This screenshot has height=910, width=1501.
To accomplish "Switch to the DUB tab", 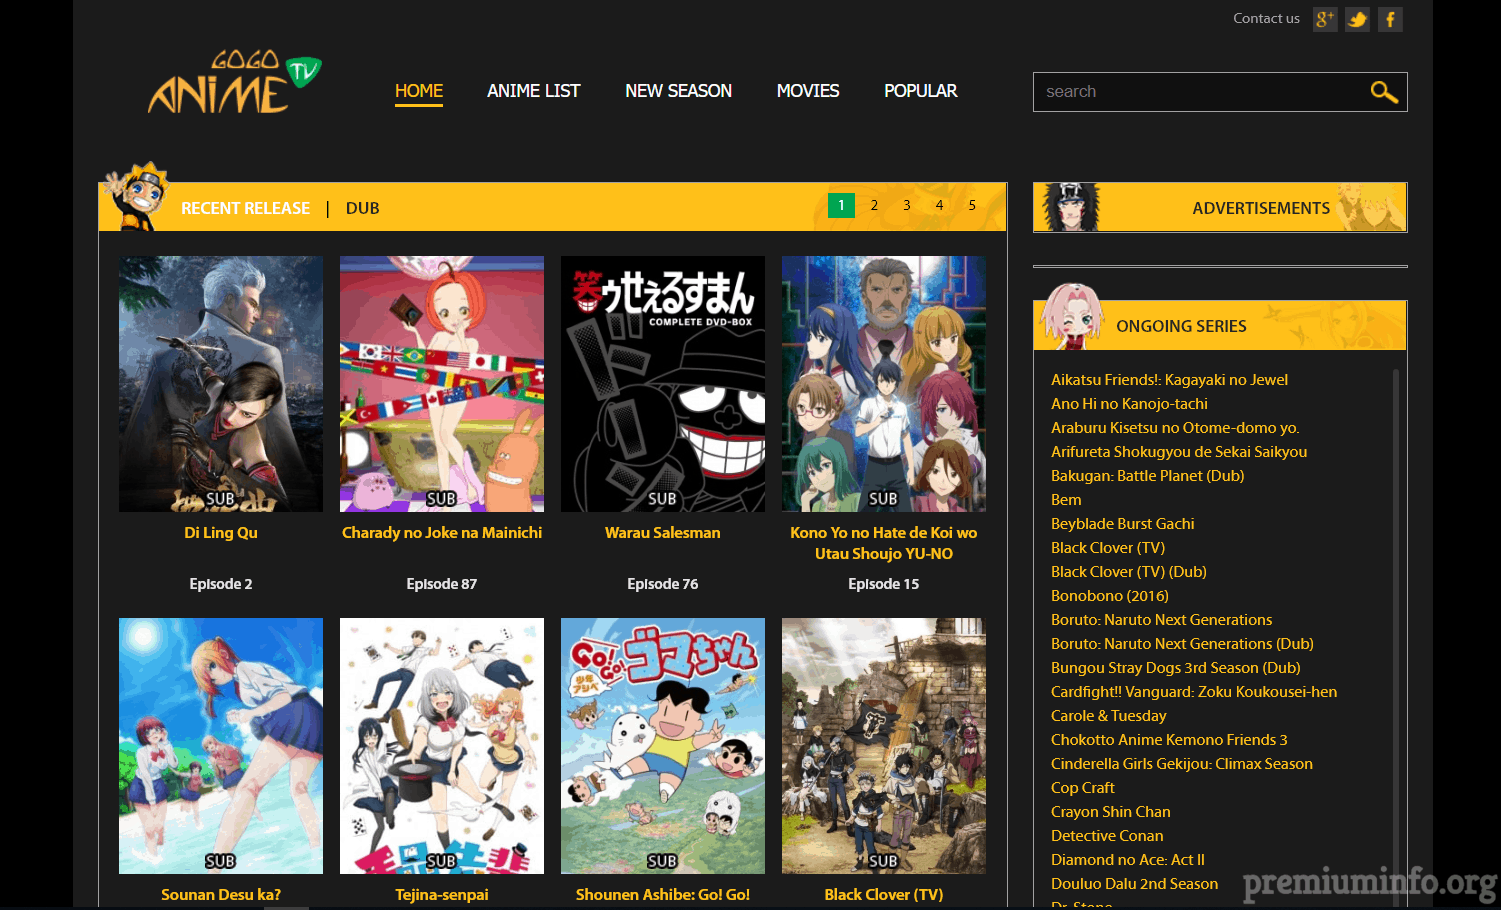I will [x=362, y=208].
